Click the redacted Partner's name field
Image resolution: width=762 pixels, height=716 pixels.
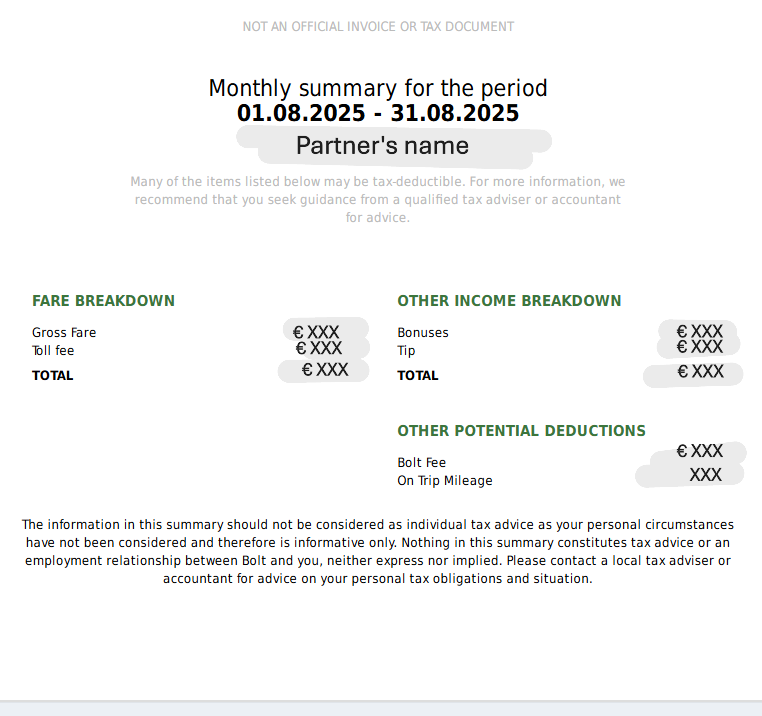coord(382,145)
